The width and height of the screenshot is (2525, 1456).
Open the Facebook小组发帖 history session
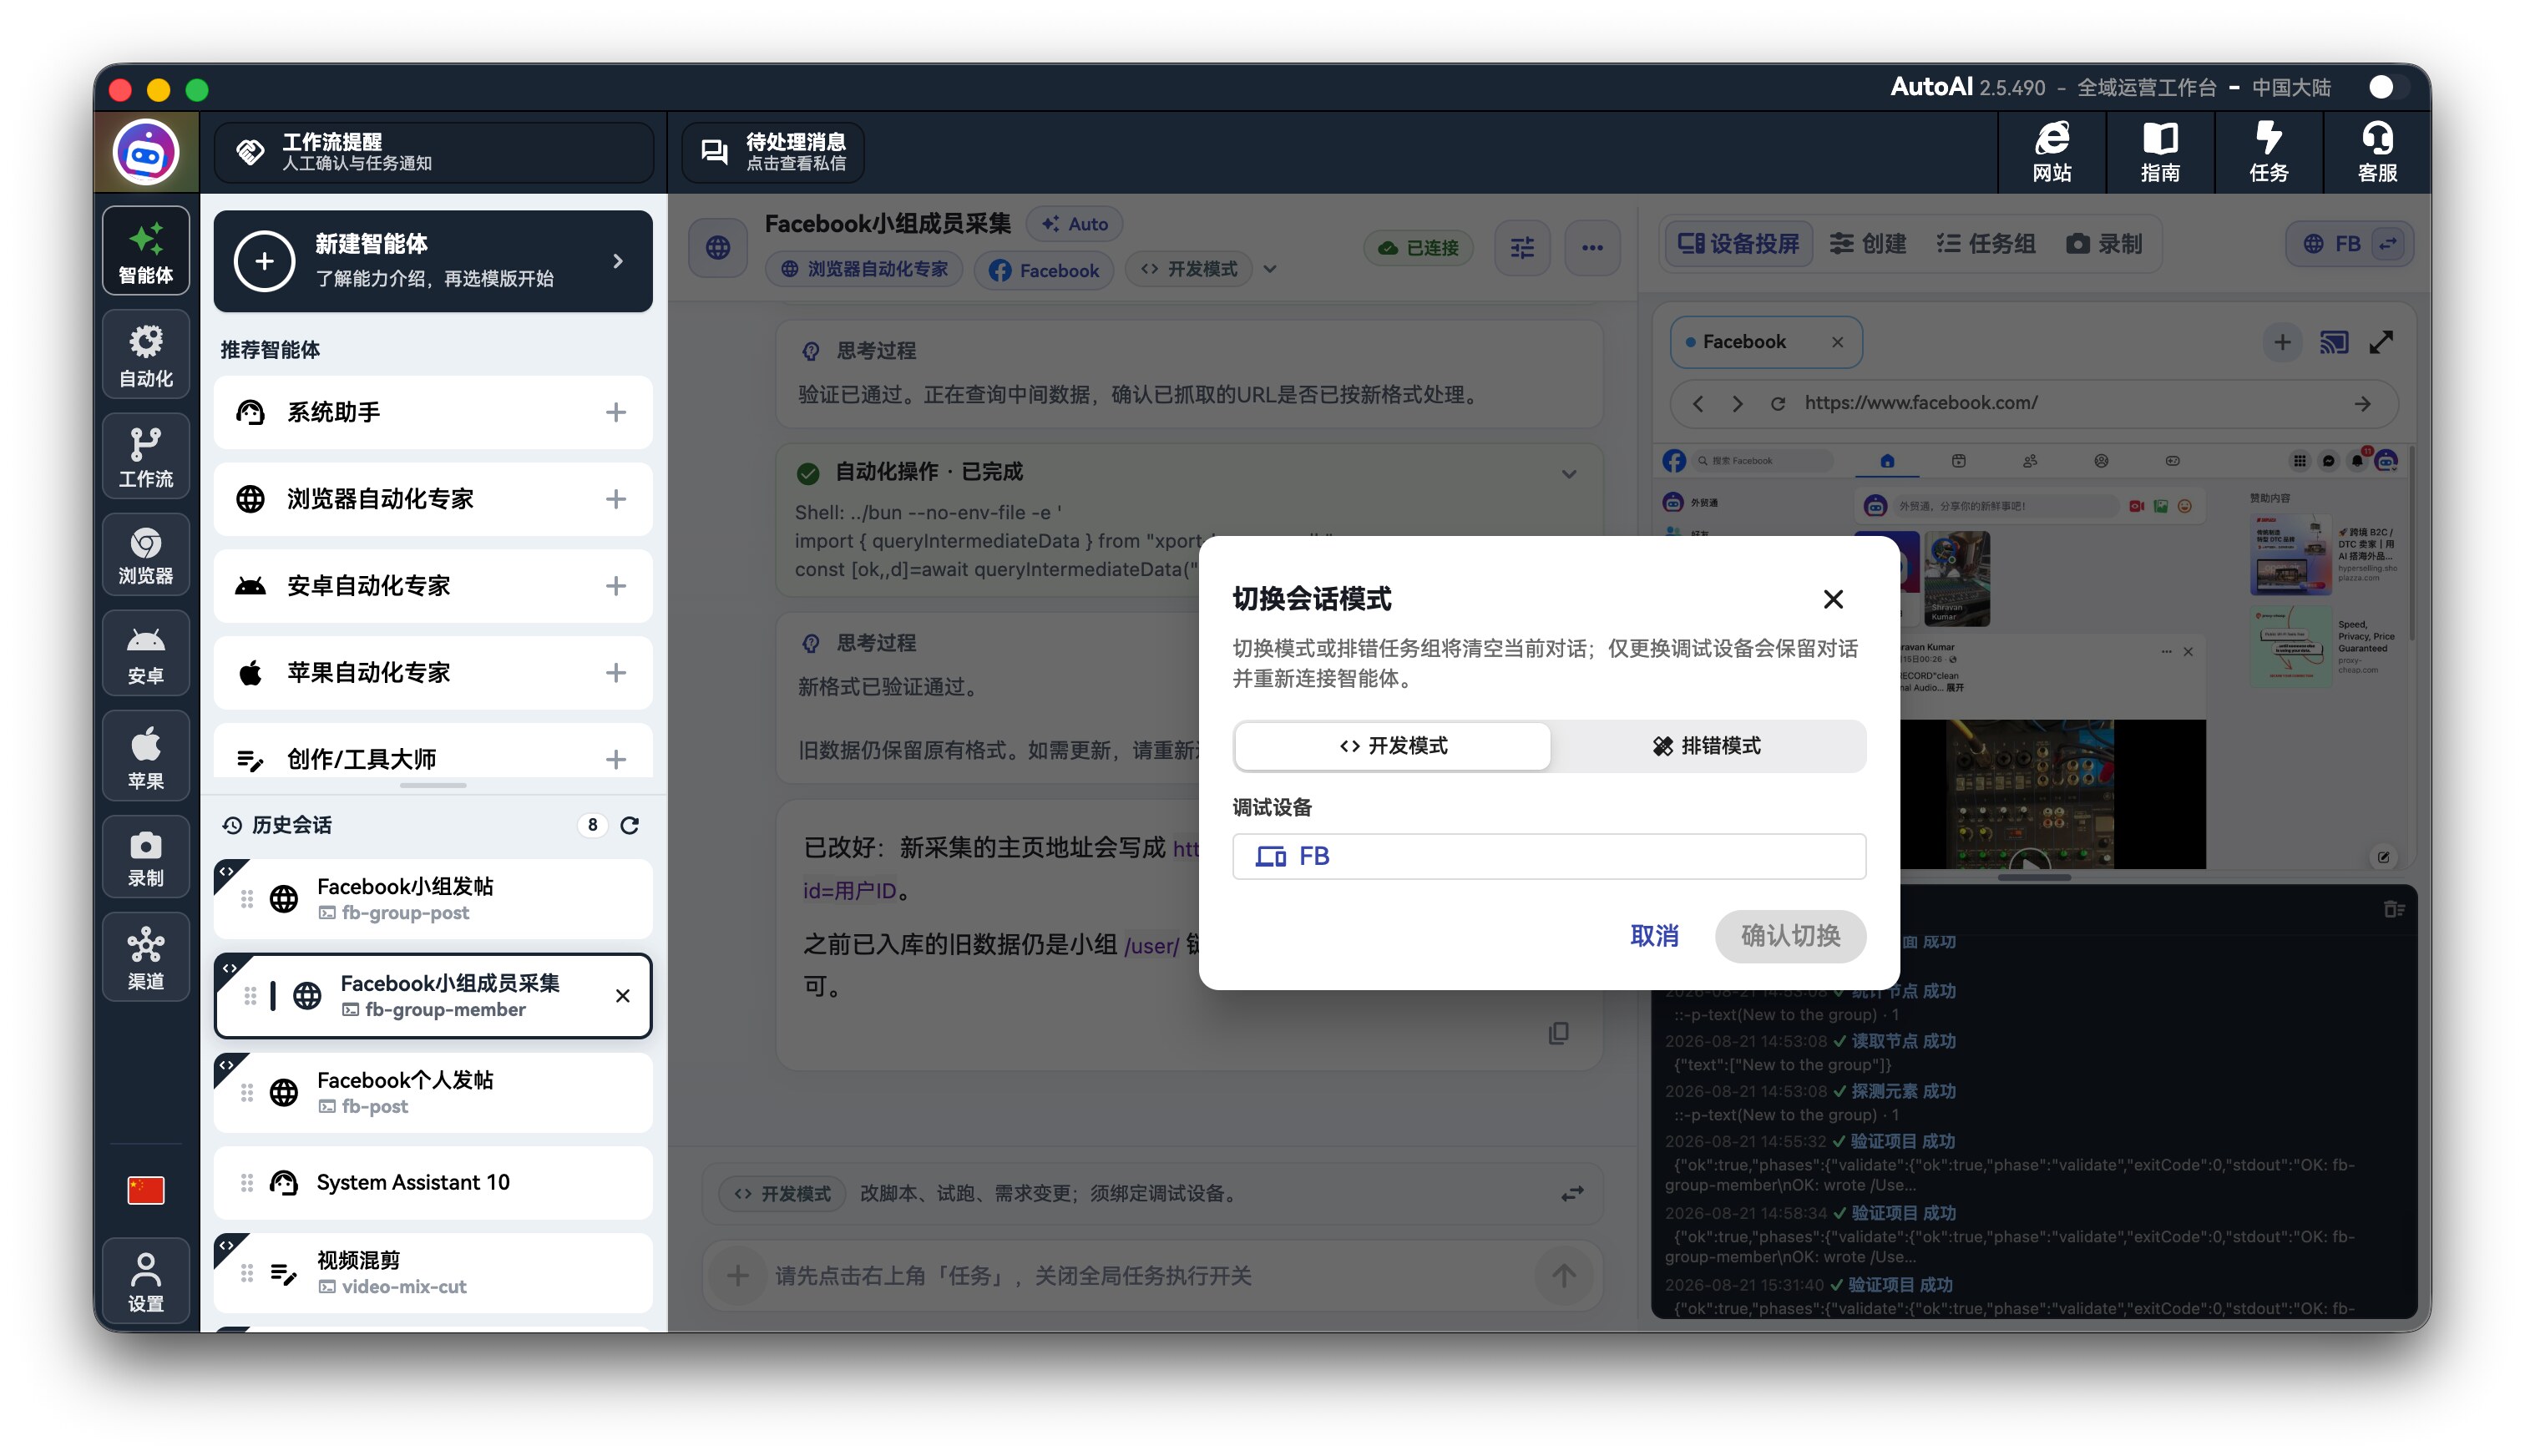(x=433, y=899)
